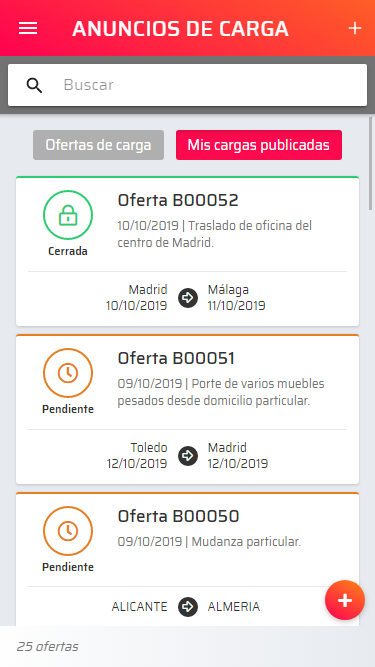375x667 pixels.
Task: Click the Traslado de oficina description text
Action: click(215, 234)
